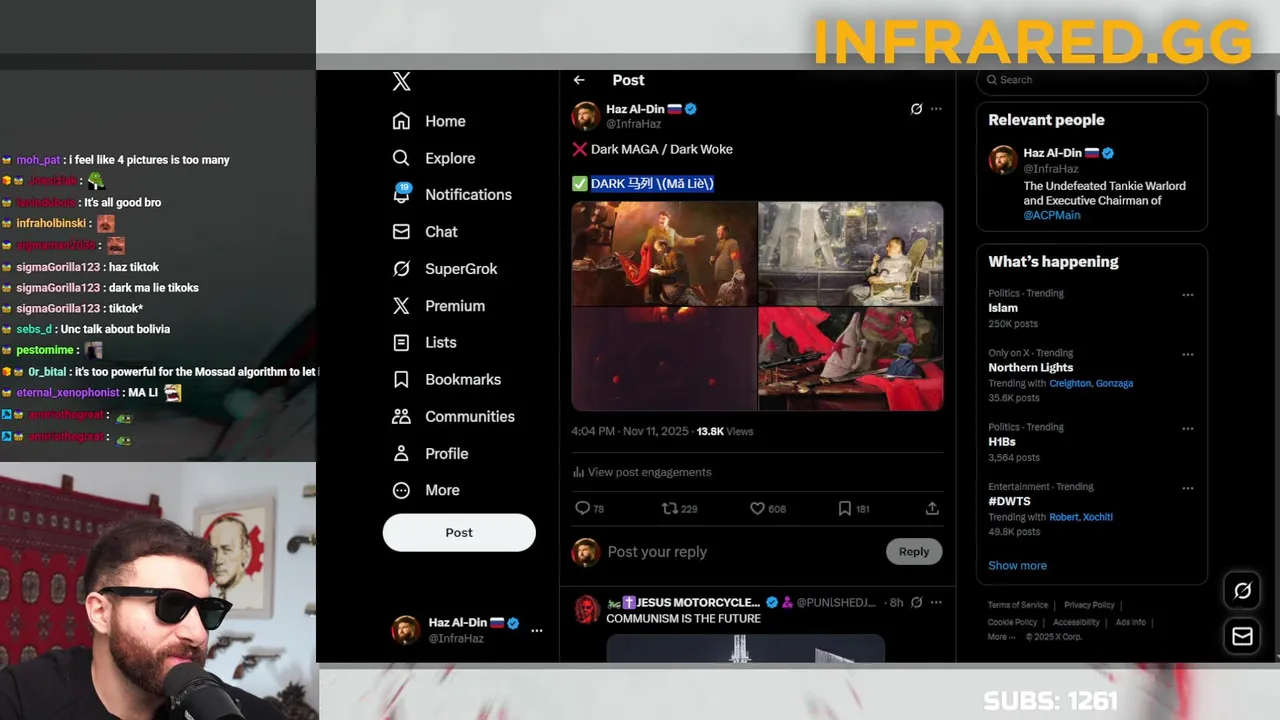
Task: Open account menu dots beside @InfraHaz
Action: (x=537, y=630)
